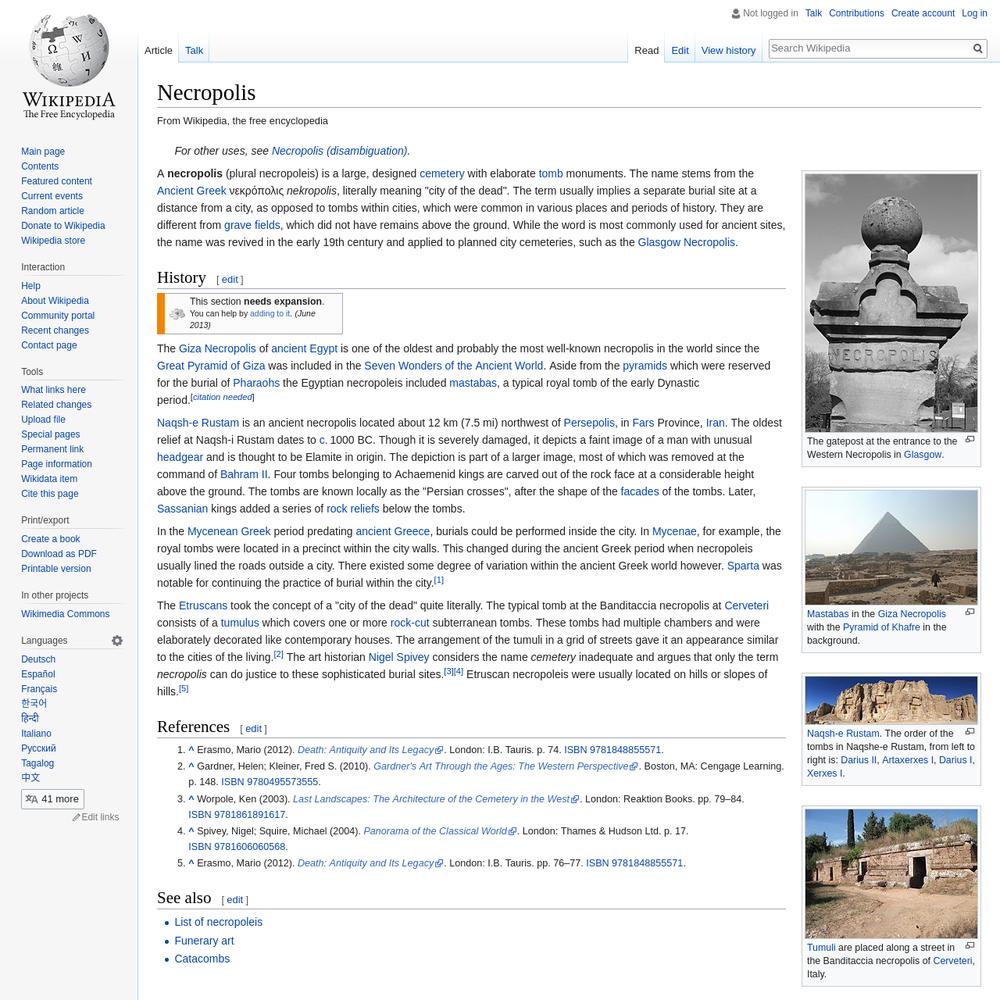Enlarge the Naqsh-e Rustam image icon
Viewport: 1000px width, 1000px height.
969,732
